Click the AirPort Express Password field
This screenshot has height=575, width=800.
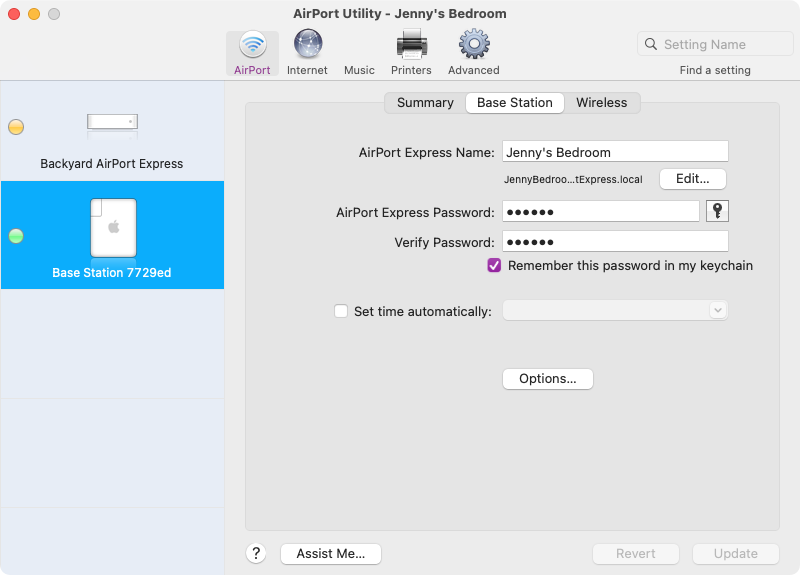[x=601, y=211]
